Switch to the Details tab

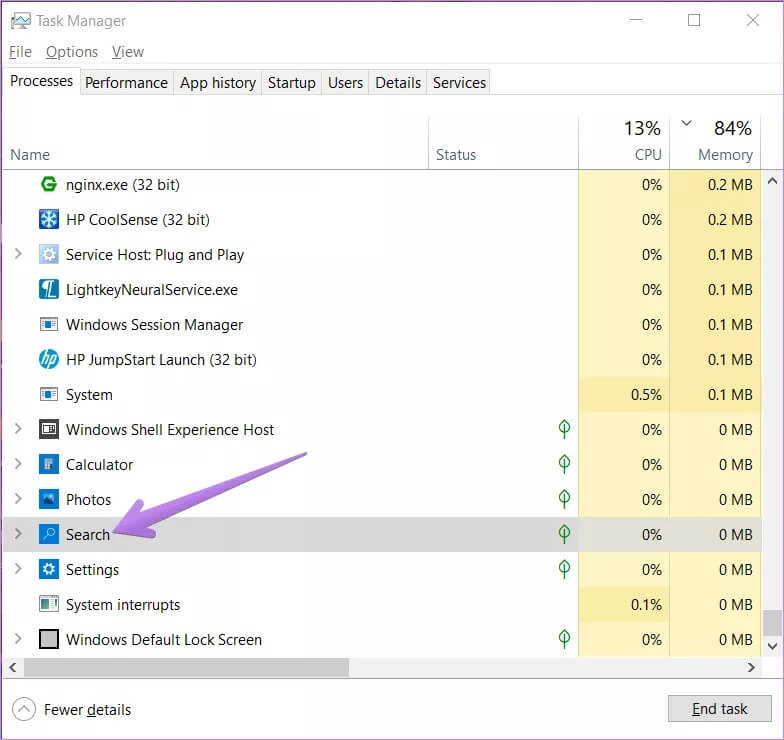pos(398,82)
